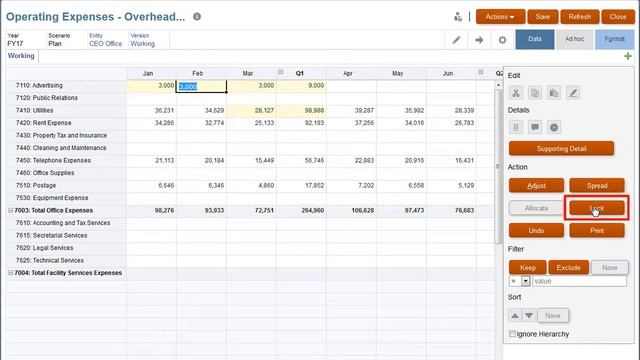Open the change history icon under Details
640x360 pixels.
554,127
